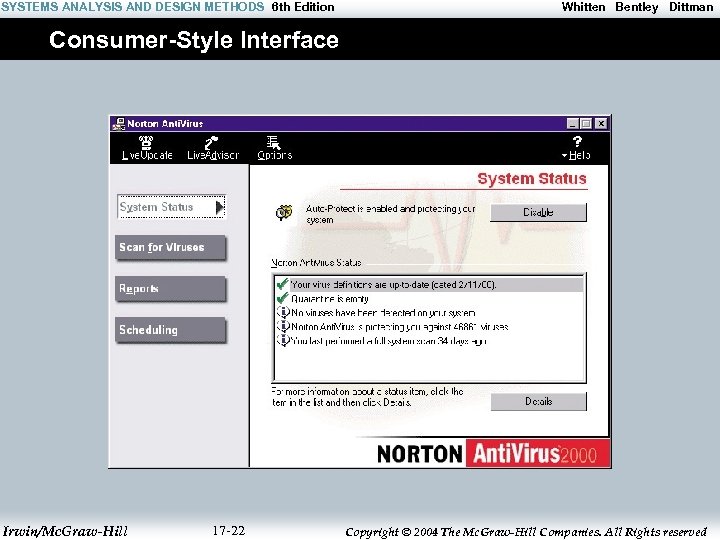Minimize the Norton AntiVirus window
Screen dimensions: 720x540
(572, 124)
